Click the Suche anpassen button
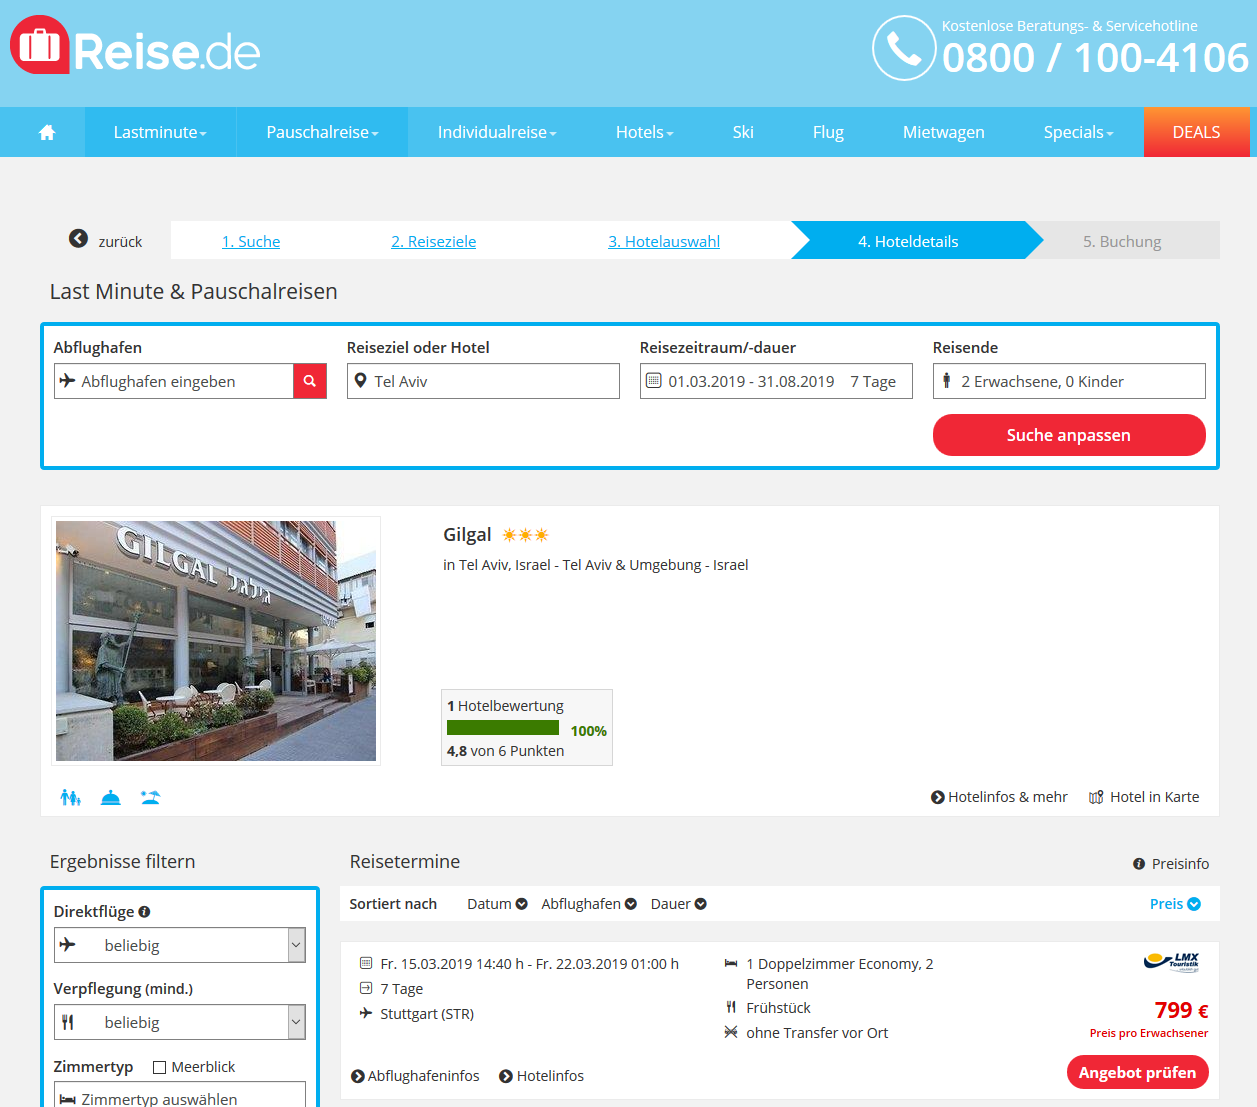This screenshot has width=1257, height=1107. [x=1069, y=435]
